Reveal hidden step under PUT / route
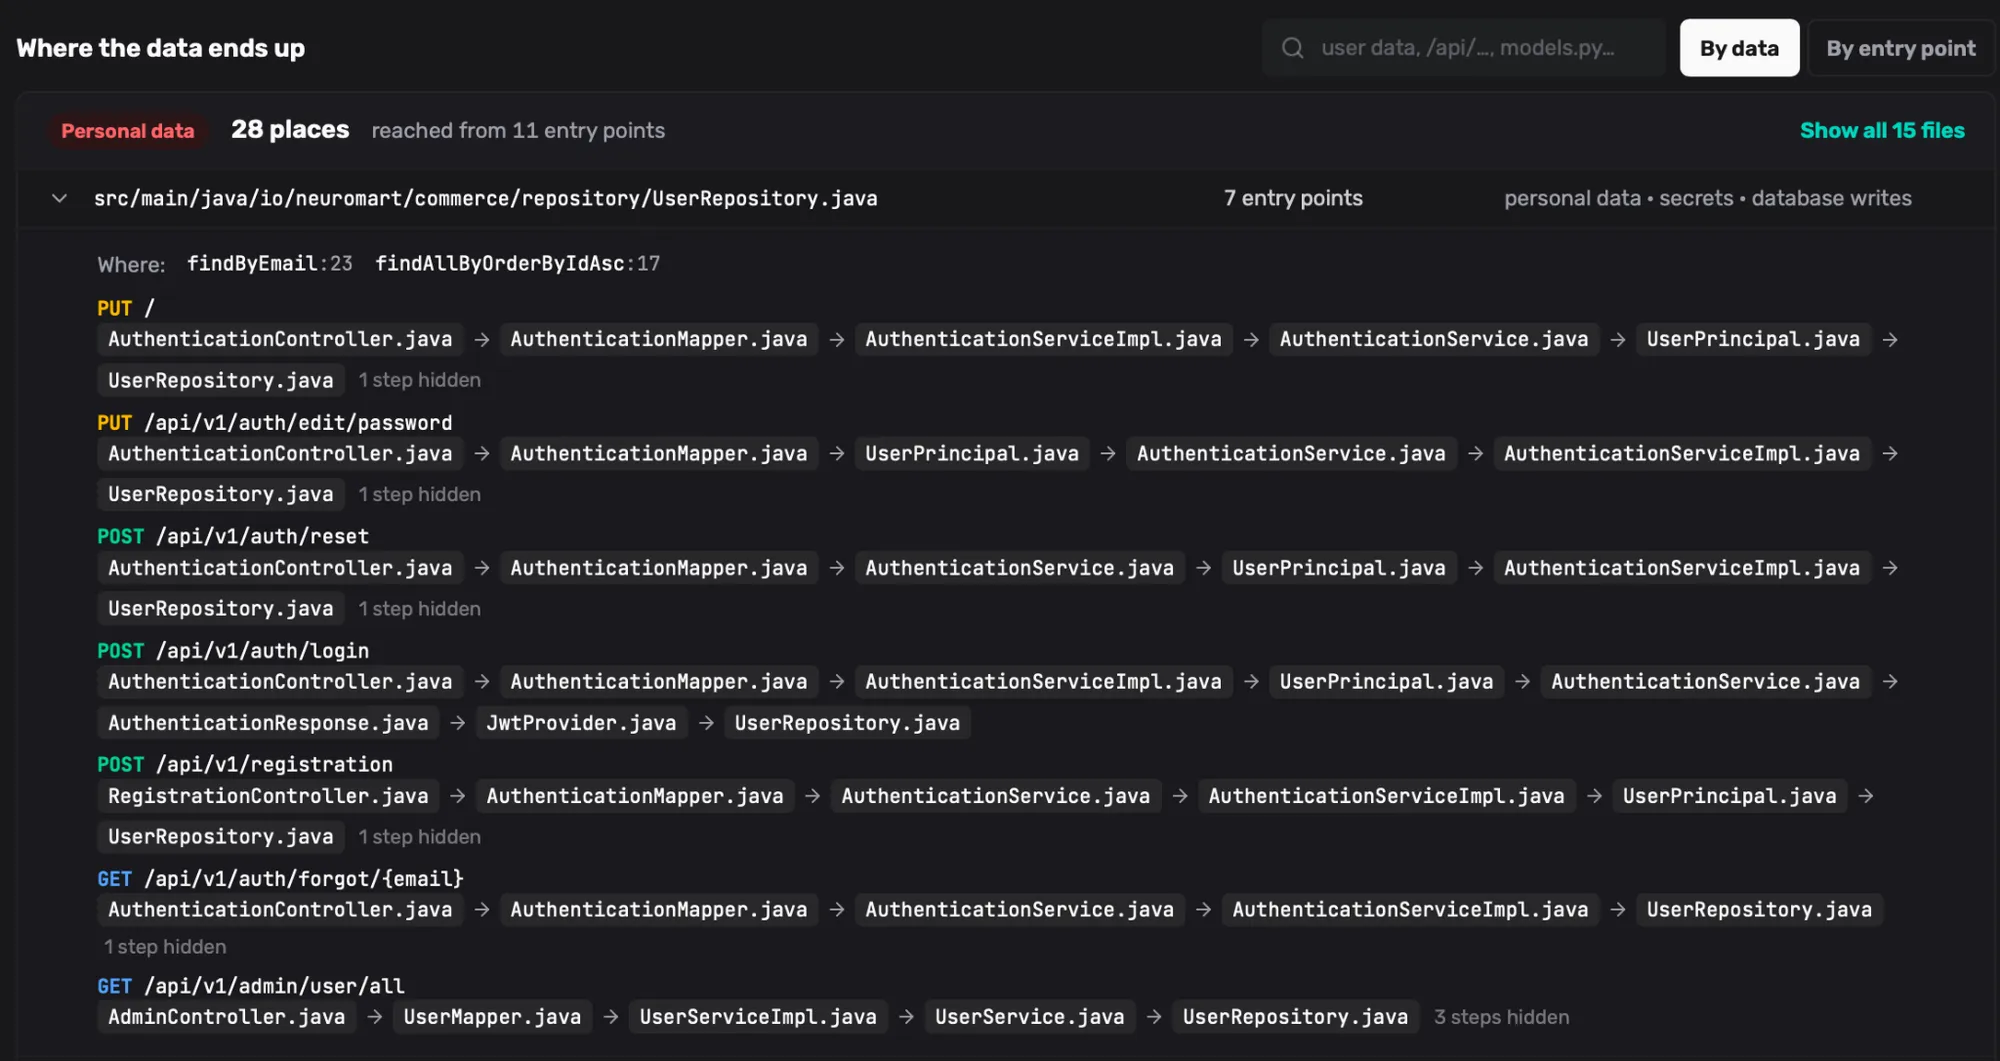 [420, 380]
